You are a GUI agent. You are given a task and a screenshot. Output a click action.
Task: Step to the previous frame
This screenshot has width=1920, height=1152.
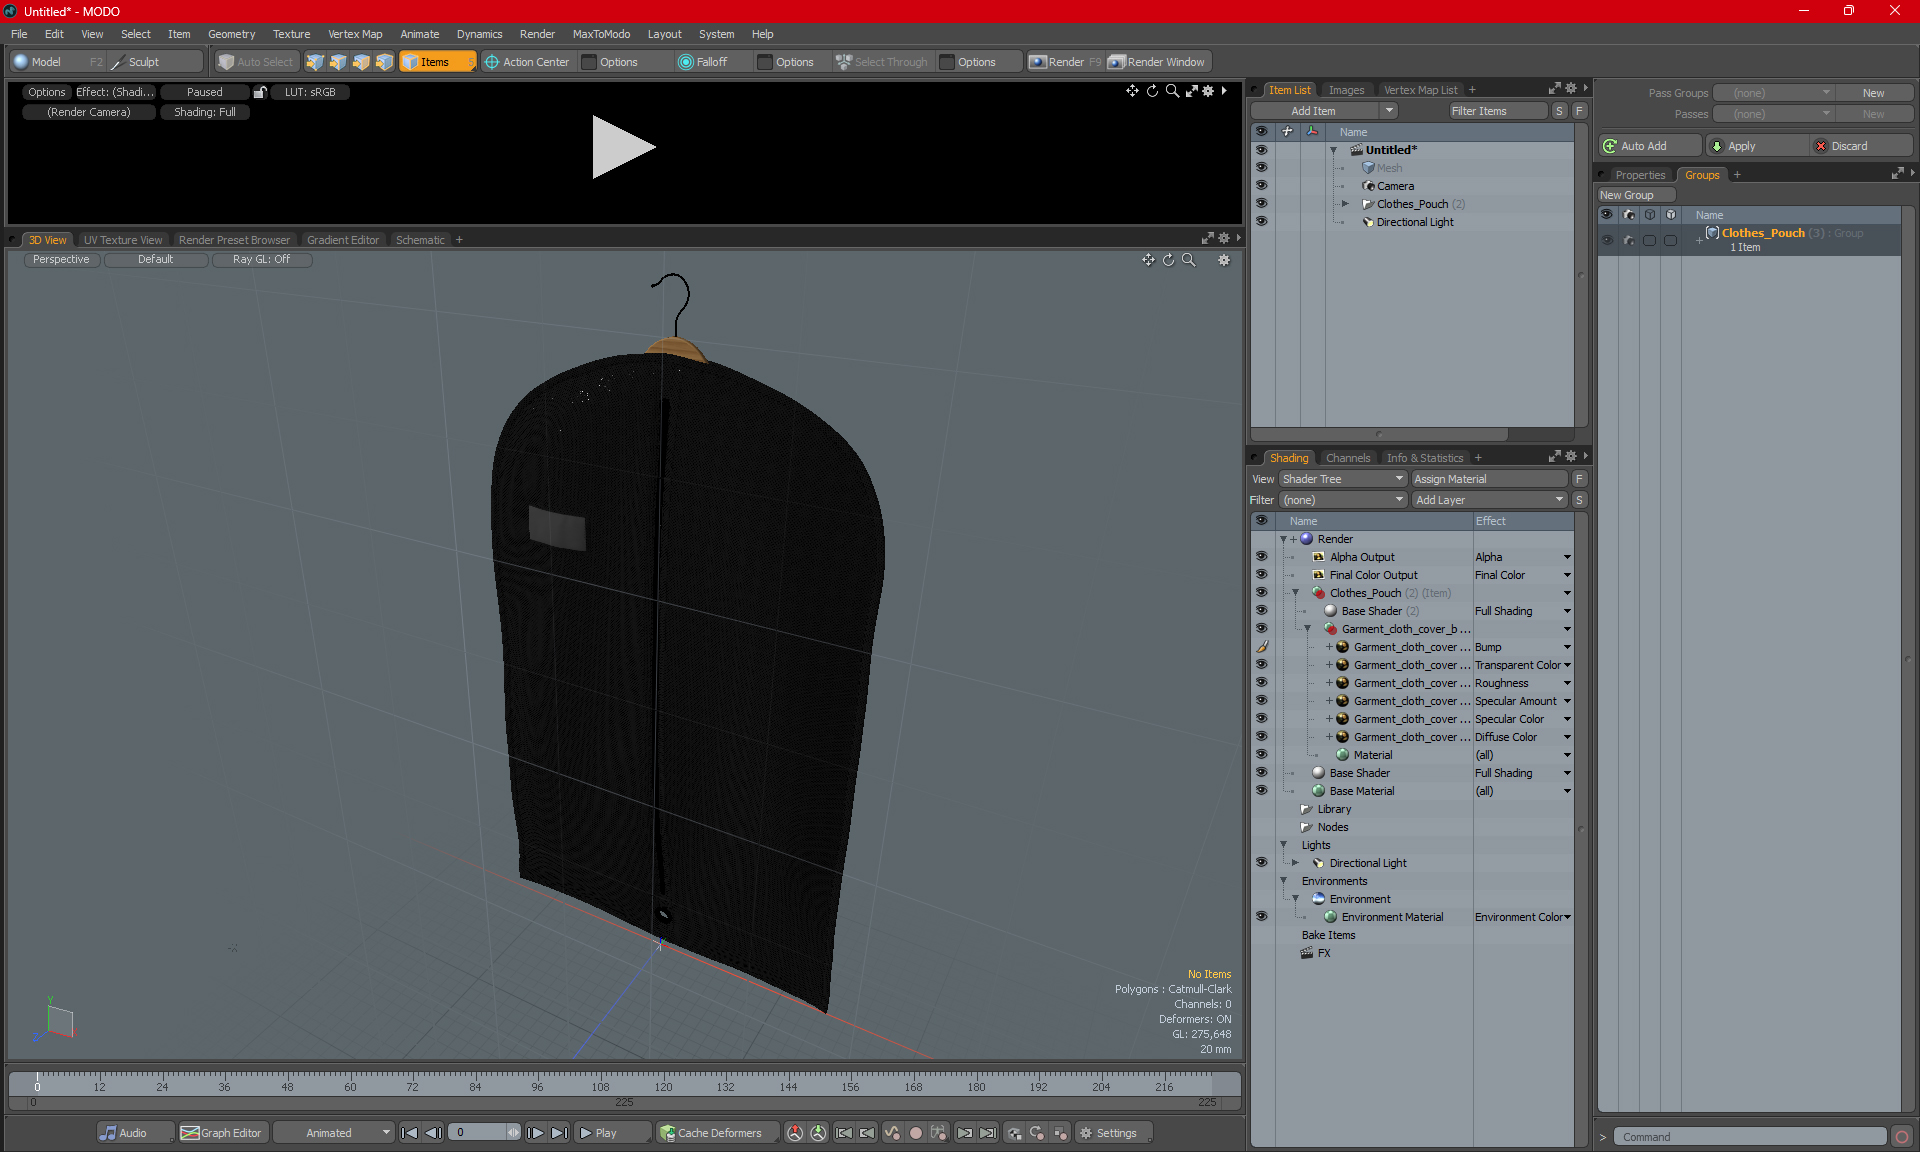pyautogui.click(x=433, y=1133)
